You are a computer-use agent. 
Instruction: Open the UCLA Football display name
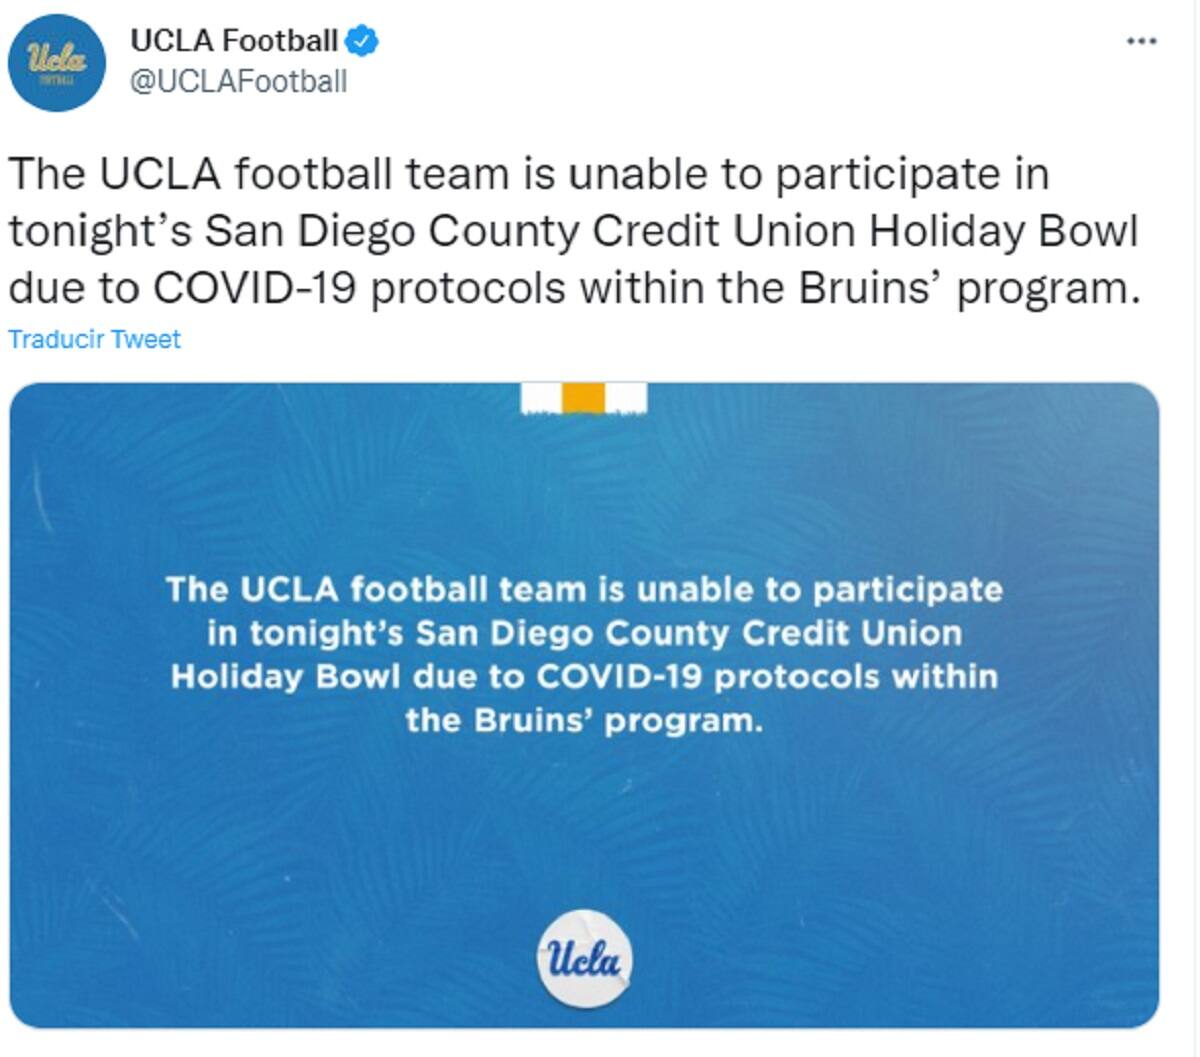click(x=234, y=41)
